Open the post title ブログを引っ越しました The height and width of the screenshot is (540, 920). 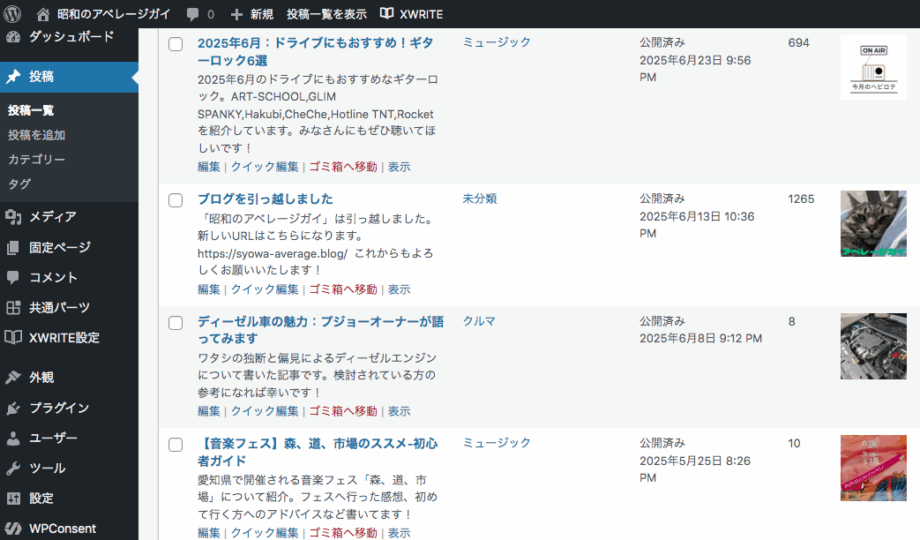265,199
